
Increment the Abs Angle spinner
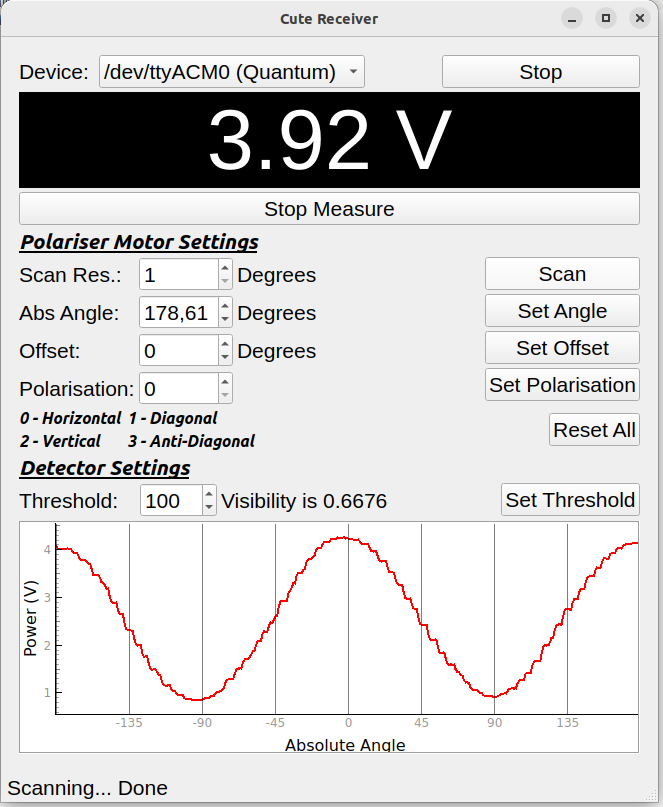click(225, 306)
